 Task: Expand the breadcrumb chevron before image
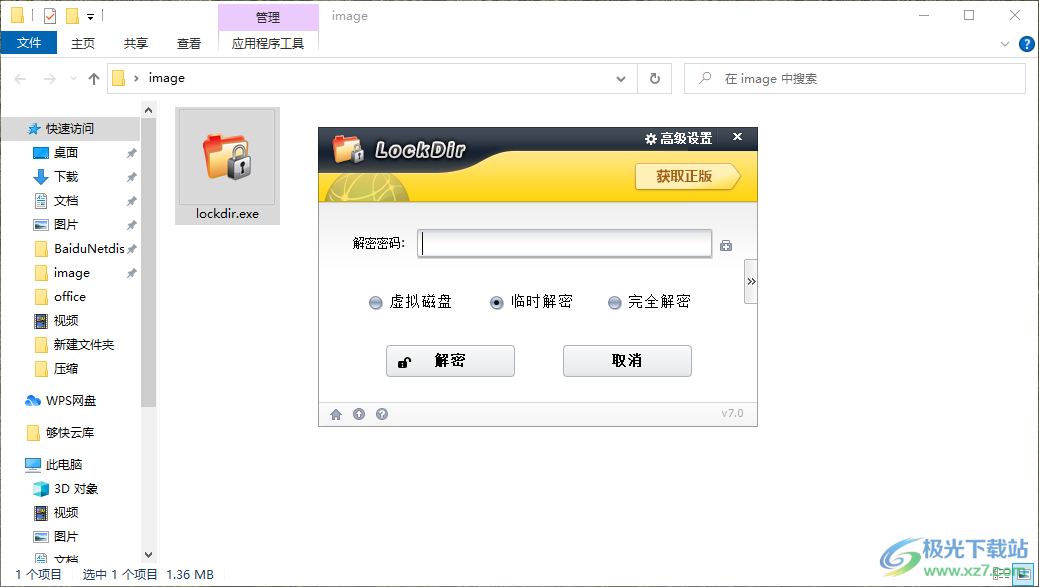click(136, 78)
